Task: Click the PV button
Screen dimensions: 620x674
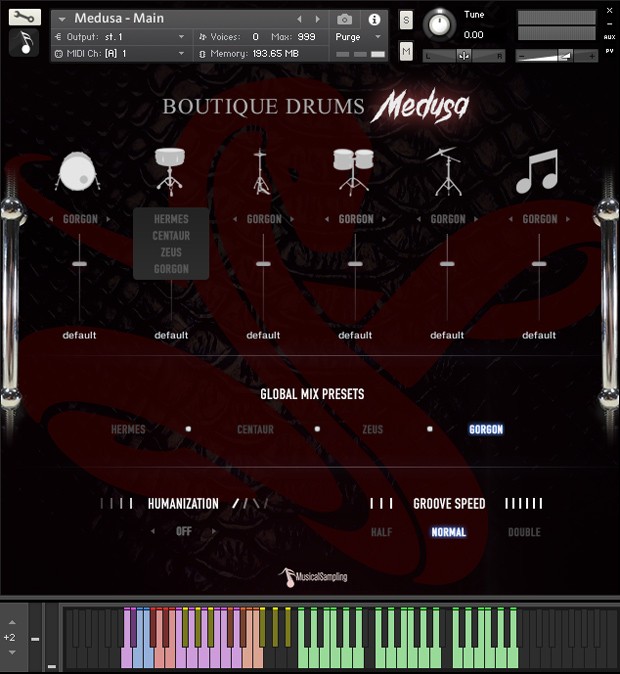Action: click(x=609, y=51)
